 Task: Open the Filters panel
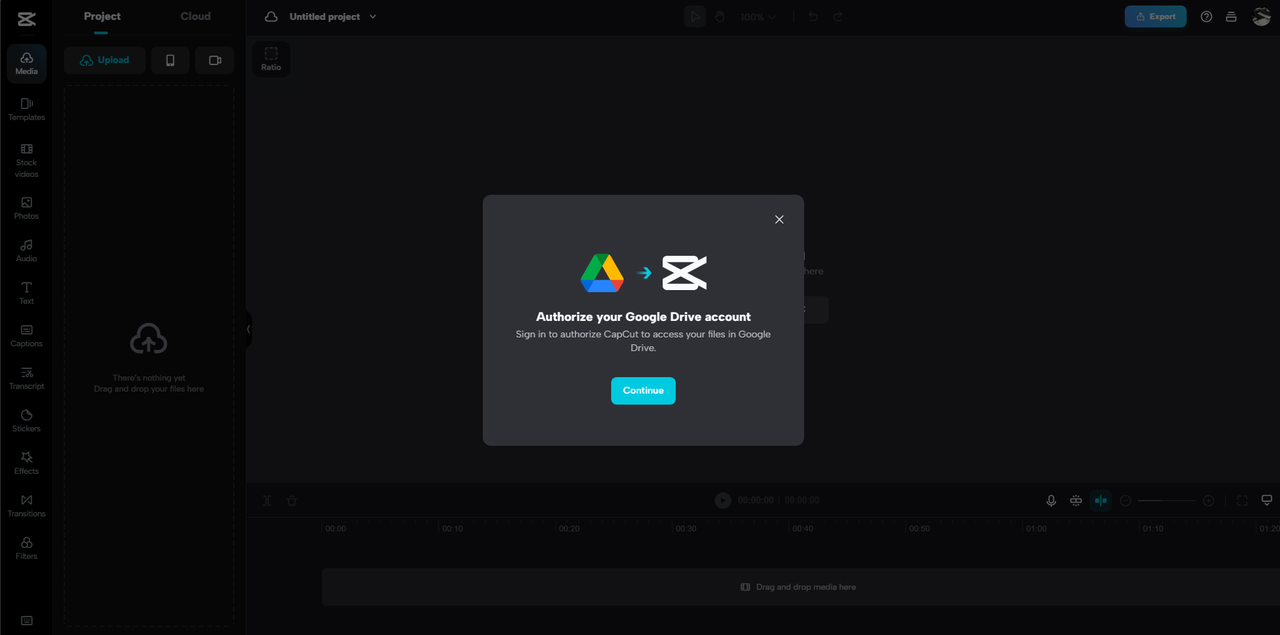pos(26,548)
